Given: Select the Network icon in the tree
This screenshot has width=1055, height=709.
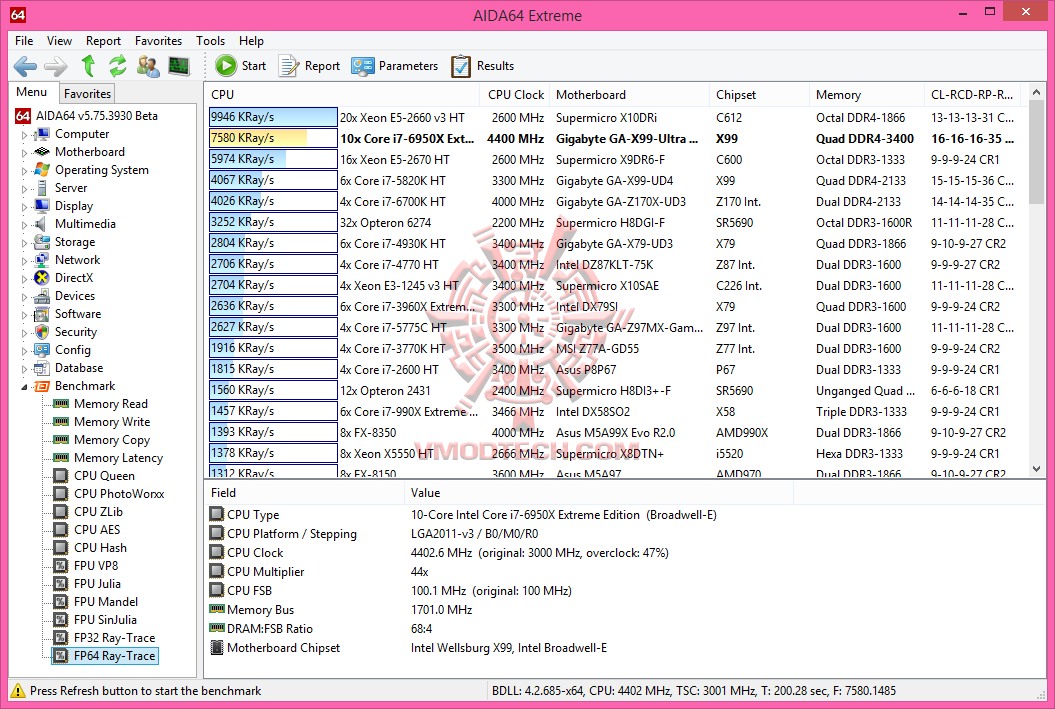Looking at the screenshot, I should point(42,260).
